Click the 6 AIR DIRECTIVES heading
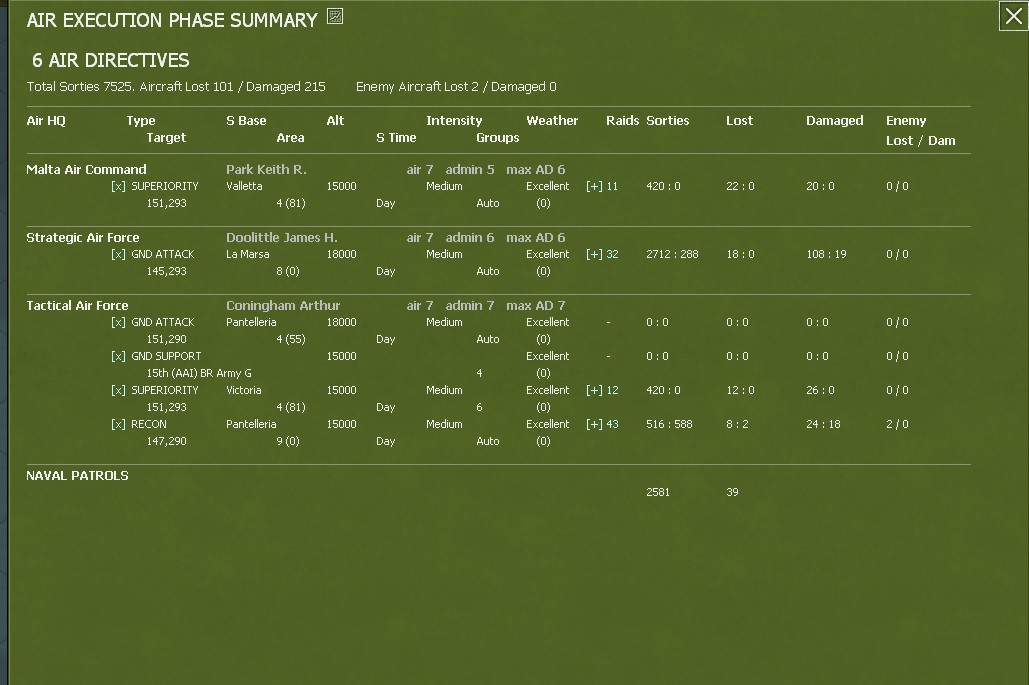Screen dimensions: 1029x685 pos(111,60)
